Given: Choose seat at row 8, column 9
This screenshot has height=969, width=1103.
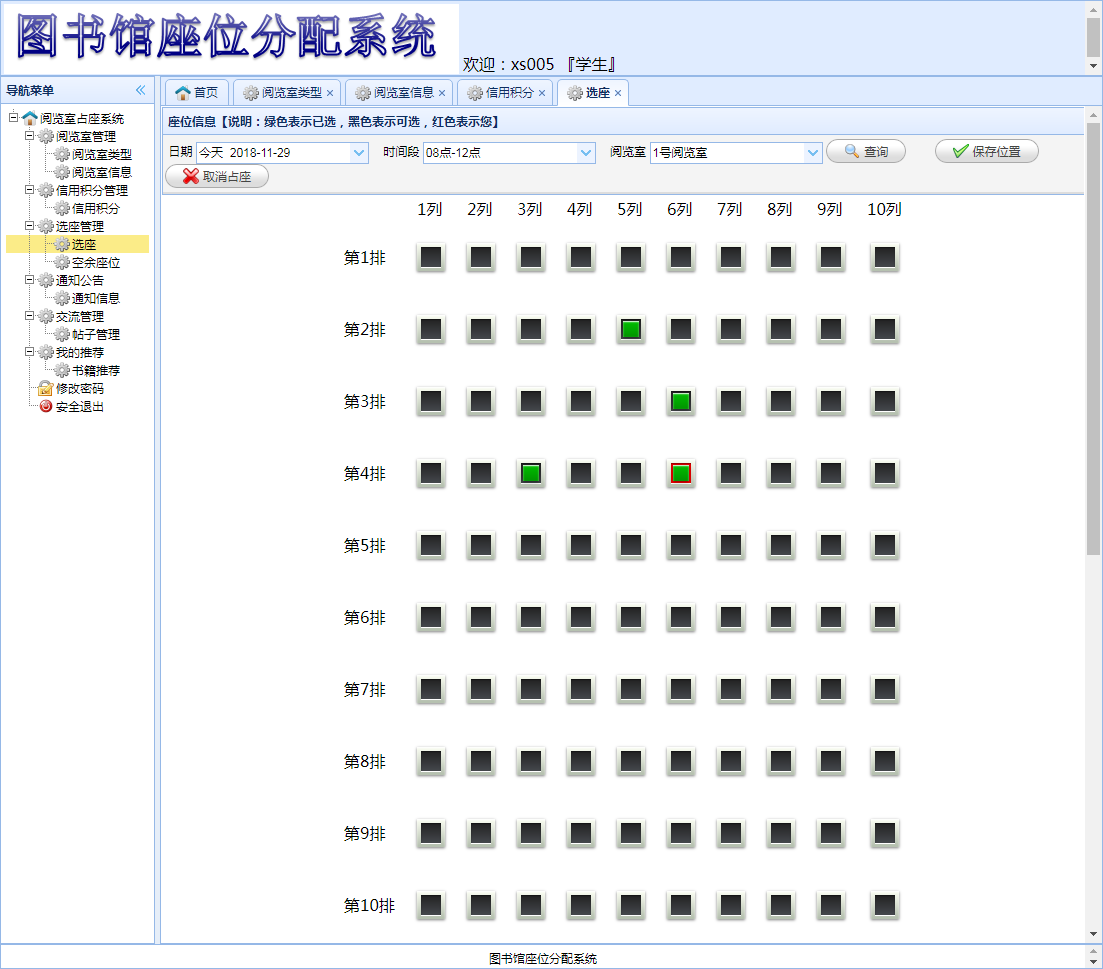Looking at the screenshot, I should pos(830,761).
